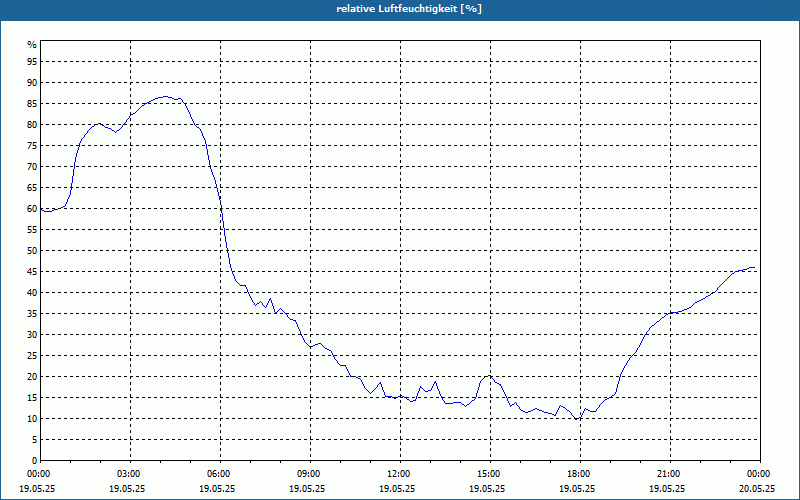Image resolution: width=800 pixels, height=500 pixels.
Task: Click the "00:00" time label above 19.05.25
Action: [37, 474]
